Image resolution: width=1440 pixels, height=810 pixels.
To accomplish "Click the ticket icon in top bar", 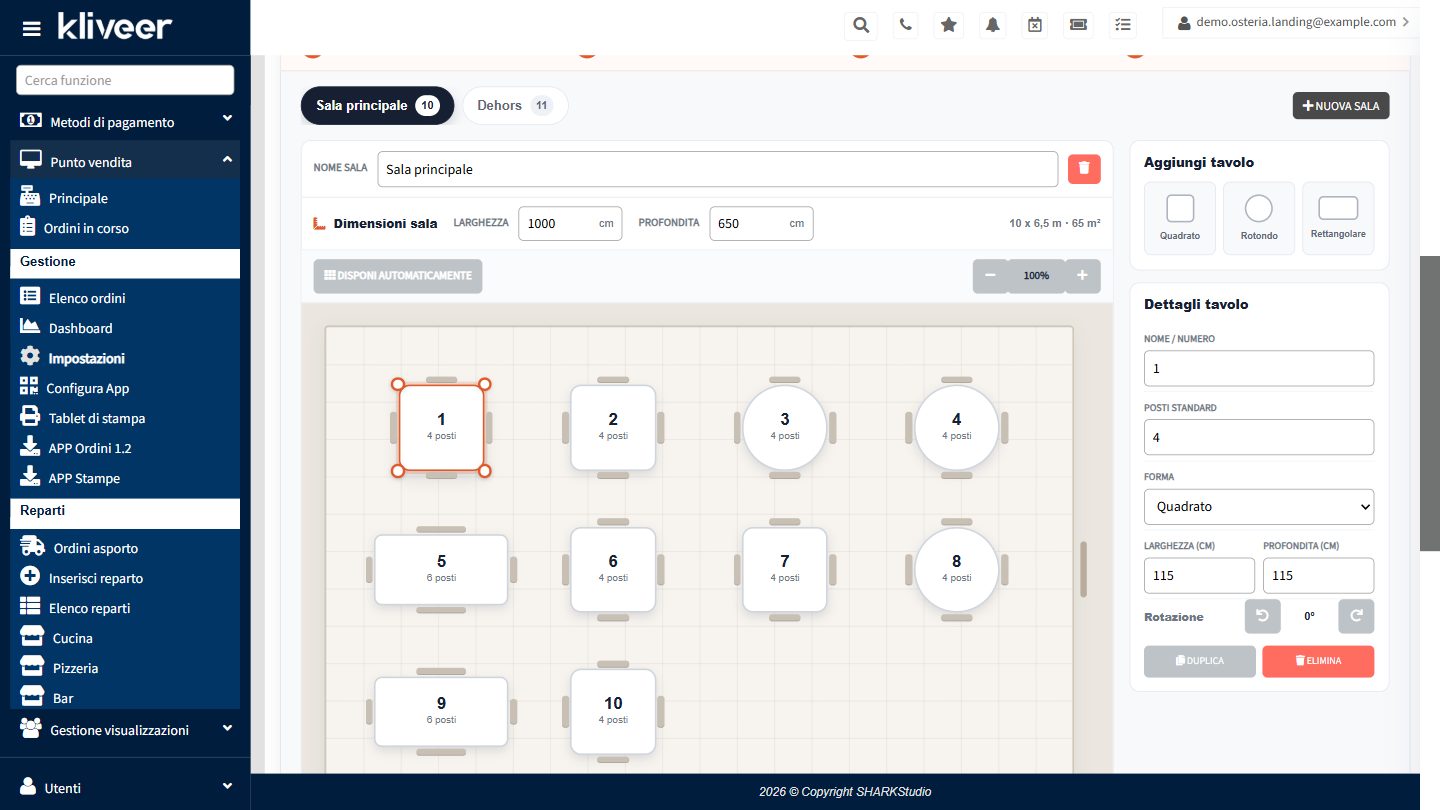I will 1079,24.
